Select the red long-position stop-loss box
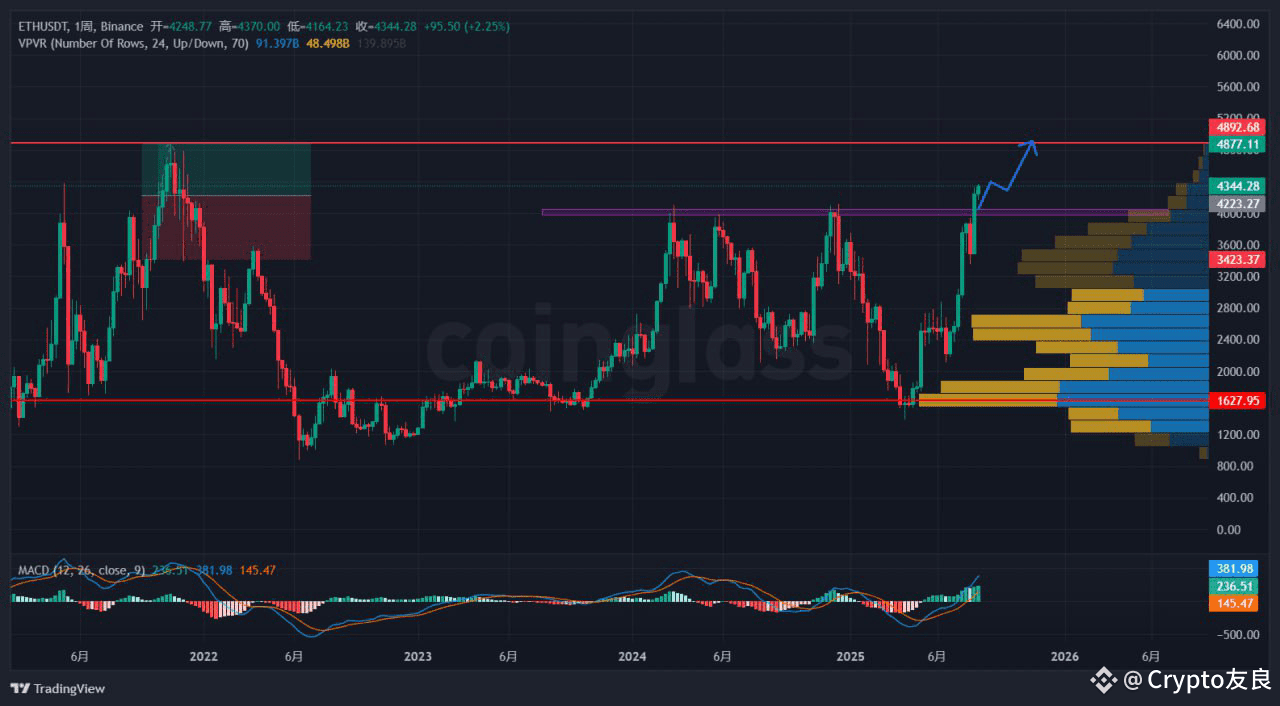Screen dimensions: 1280x706 226,227
